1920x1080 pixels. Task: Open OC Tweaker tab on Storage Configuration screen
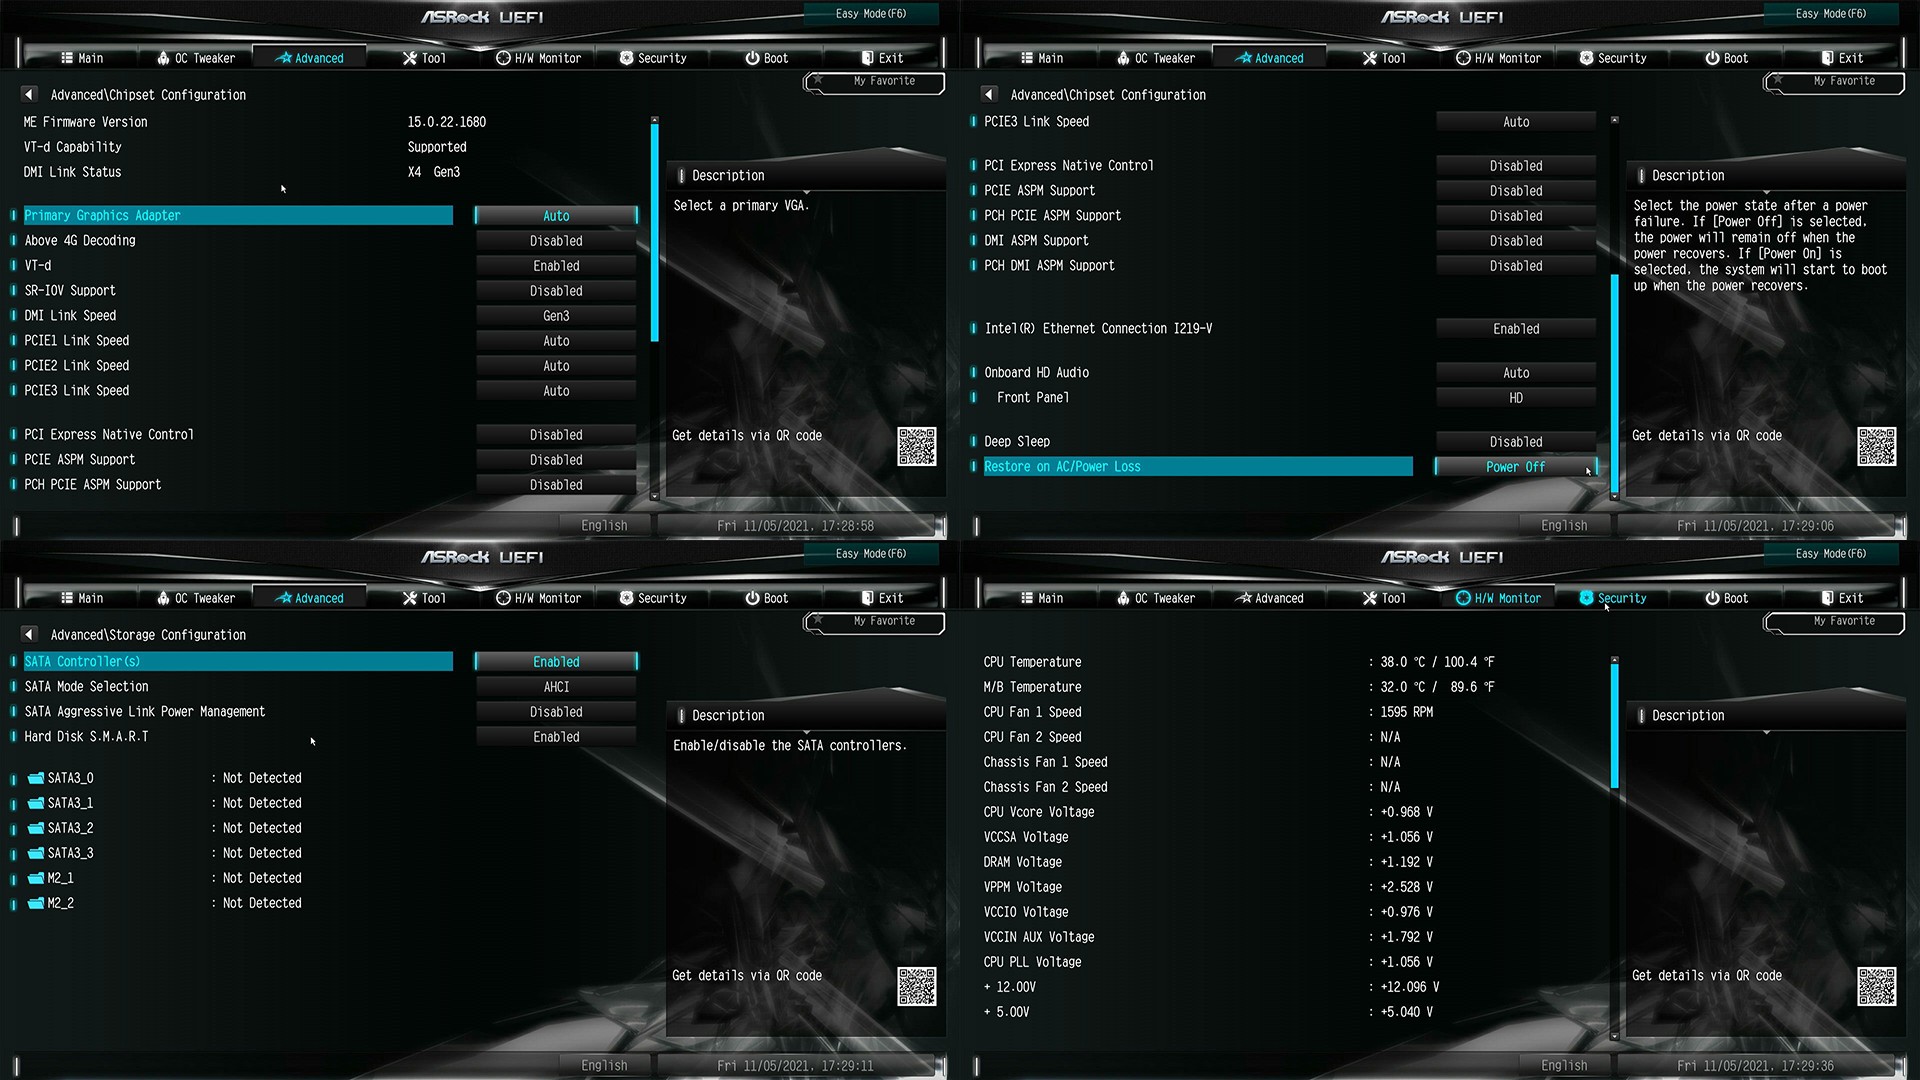click(196, 598)
